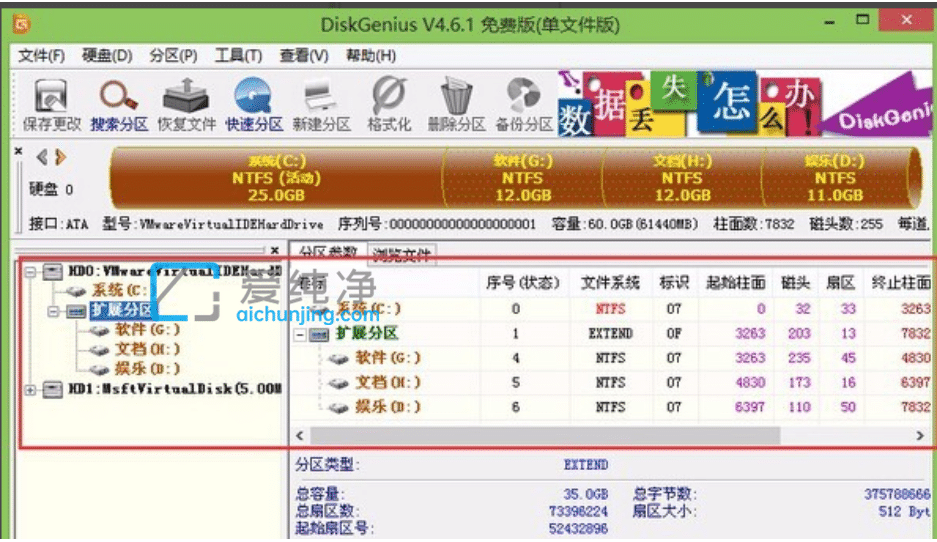Viewport: 937px width, 542px height.
Task: Select 娱乐(D:) 11.0GB partition in disk bar
Action: coord(835,178)
